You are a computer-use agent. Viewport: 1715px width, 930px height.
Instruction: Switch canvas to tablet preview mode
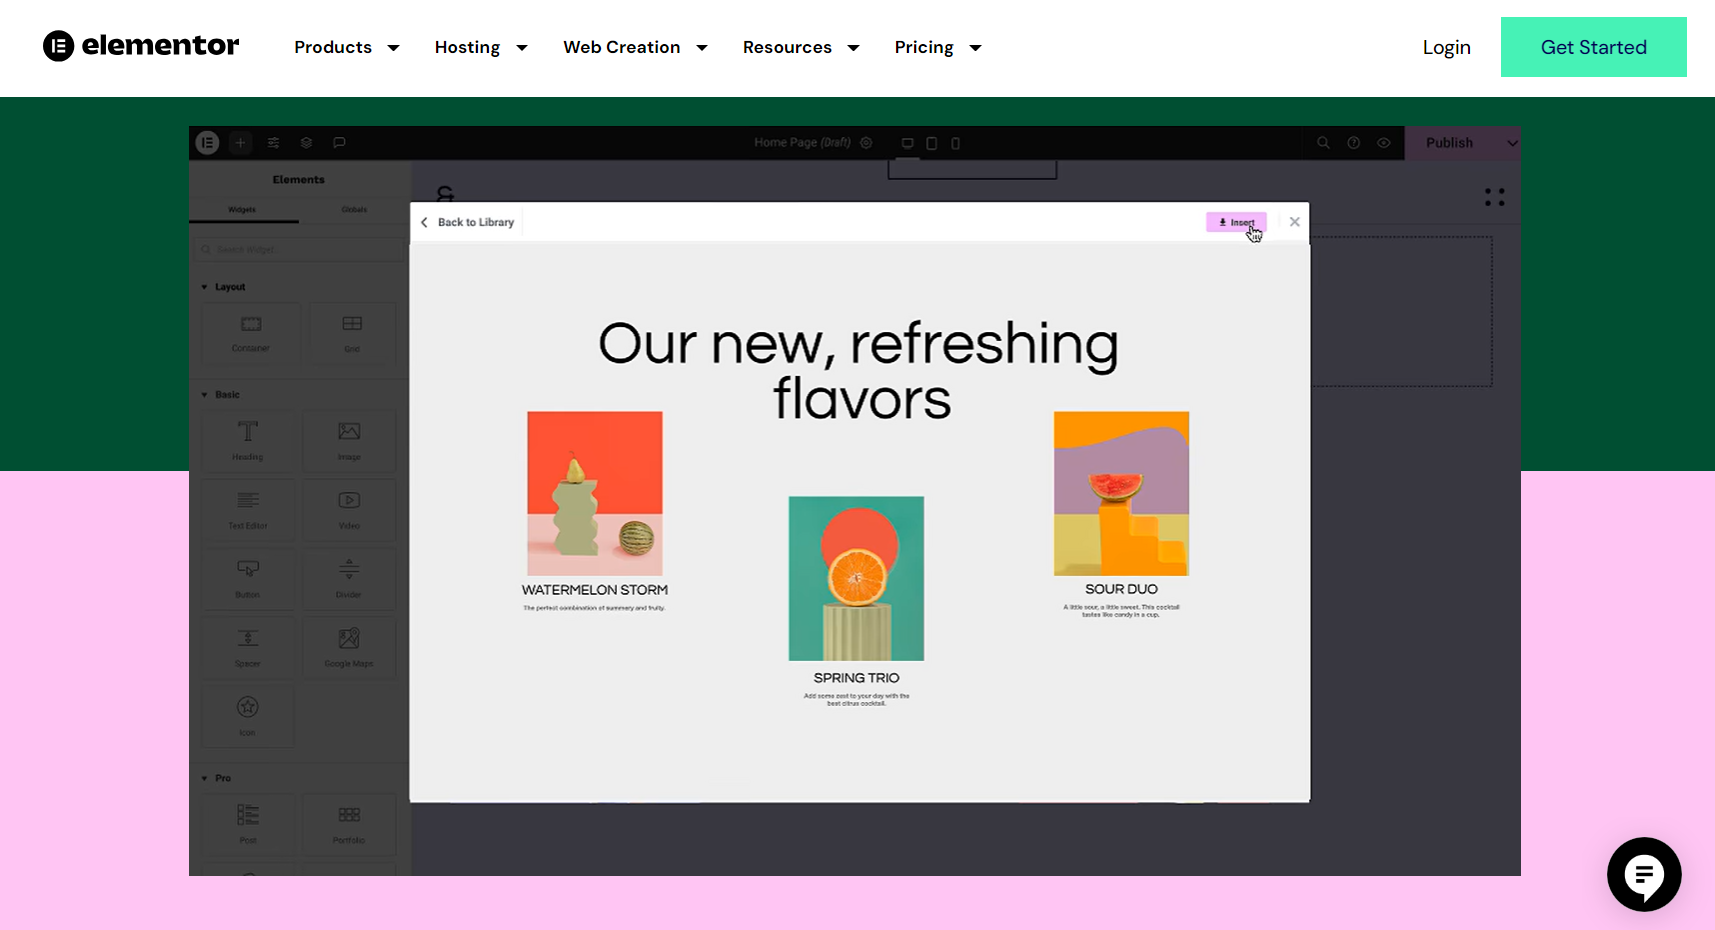(931, 143)
